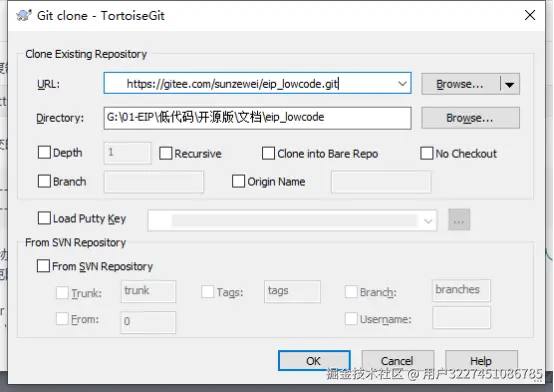Click into the Directory path field
Image resolution: width=554 pixels, height=392 pixels.
[x=257, y=118]
